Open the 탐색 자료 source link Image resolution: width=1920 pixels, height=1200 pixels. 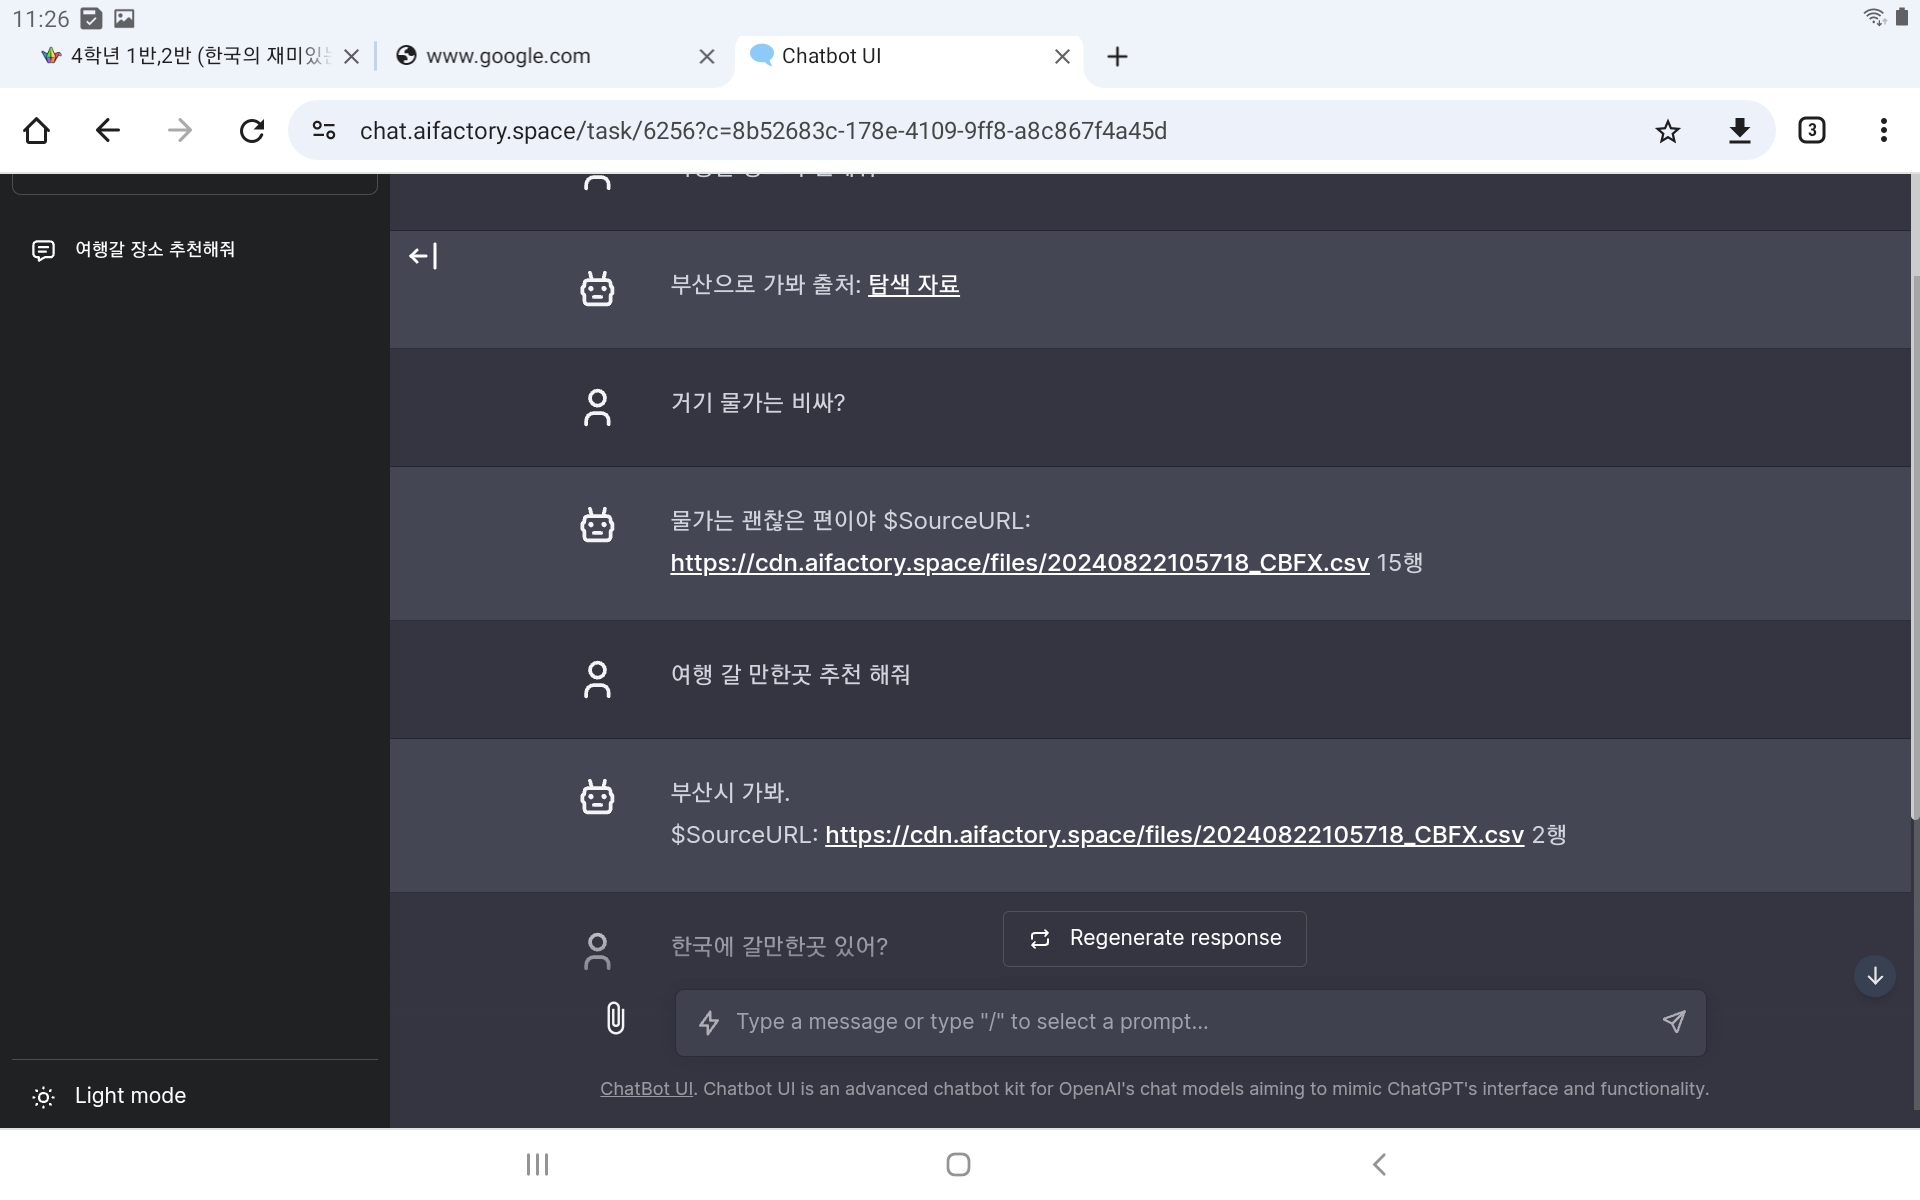(x=913, y=285)
